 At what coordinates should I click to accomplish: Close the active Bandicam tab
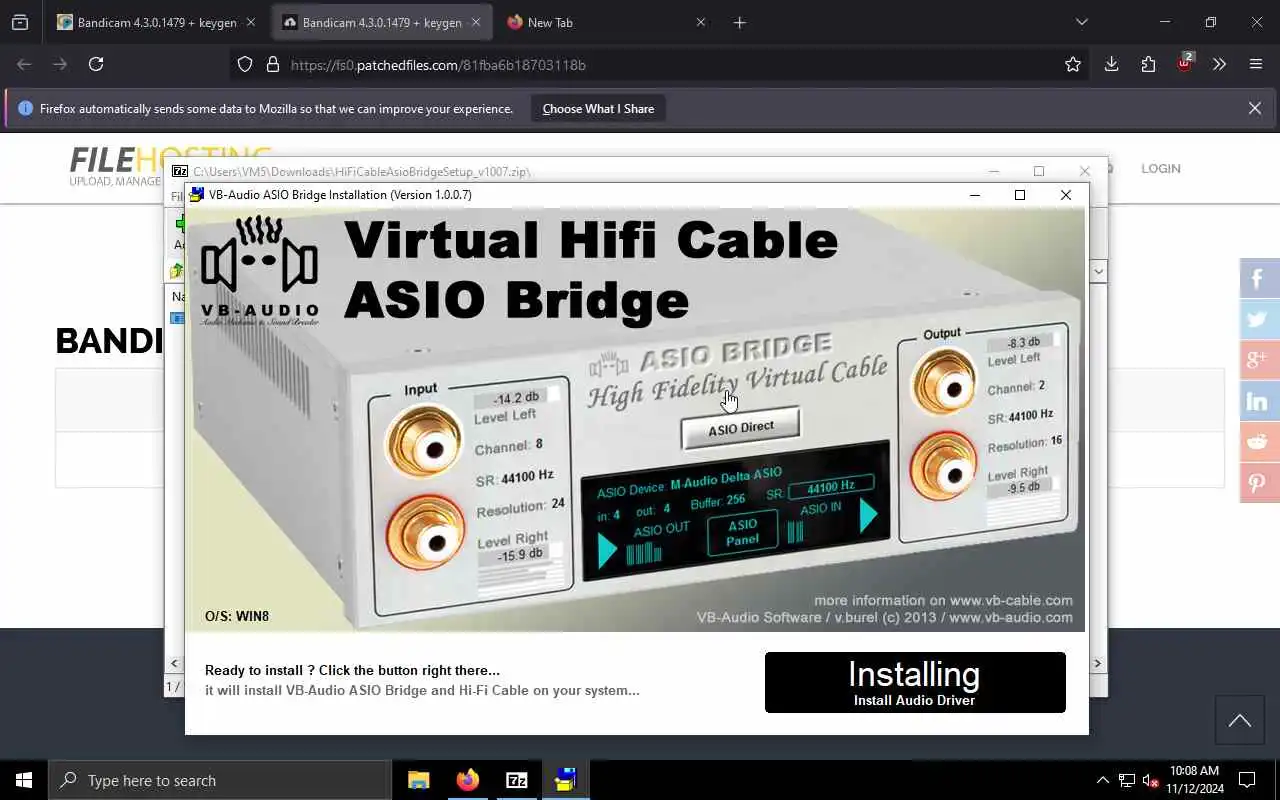[x=475, y=22]
